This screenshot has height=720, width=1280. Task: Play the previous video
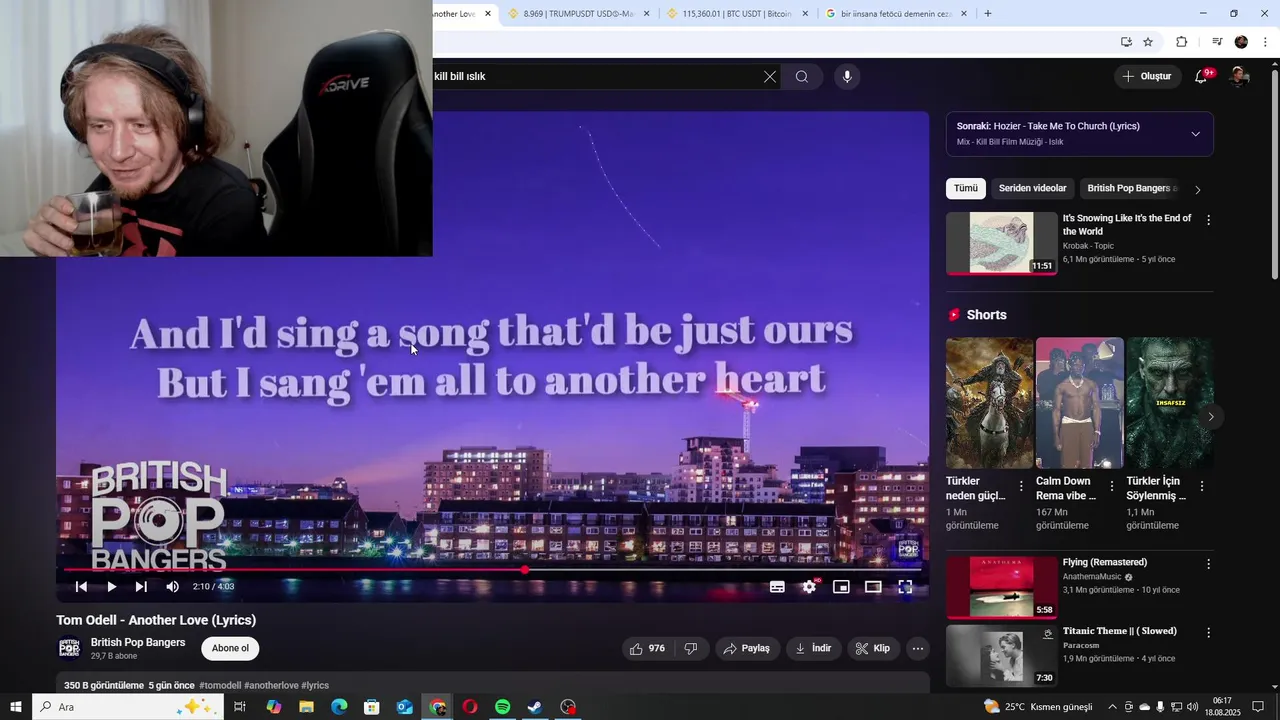81,587
